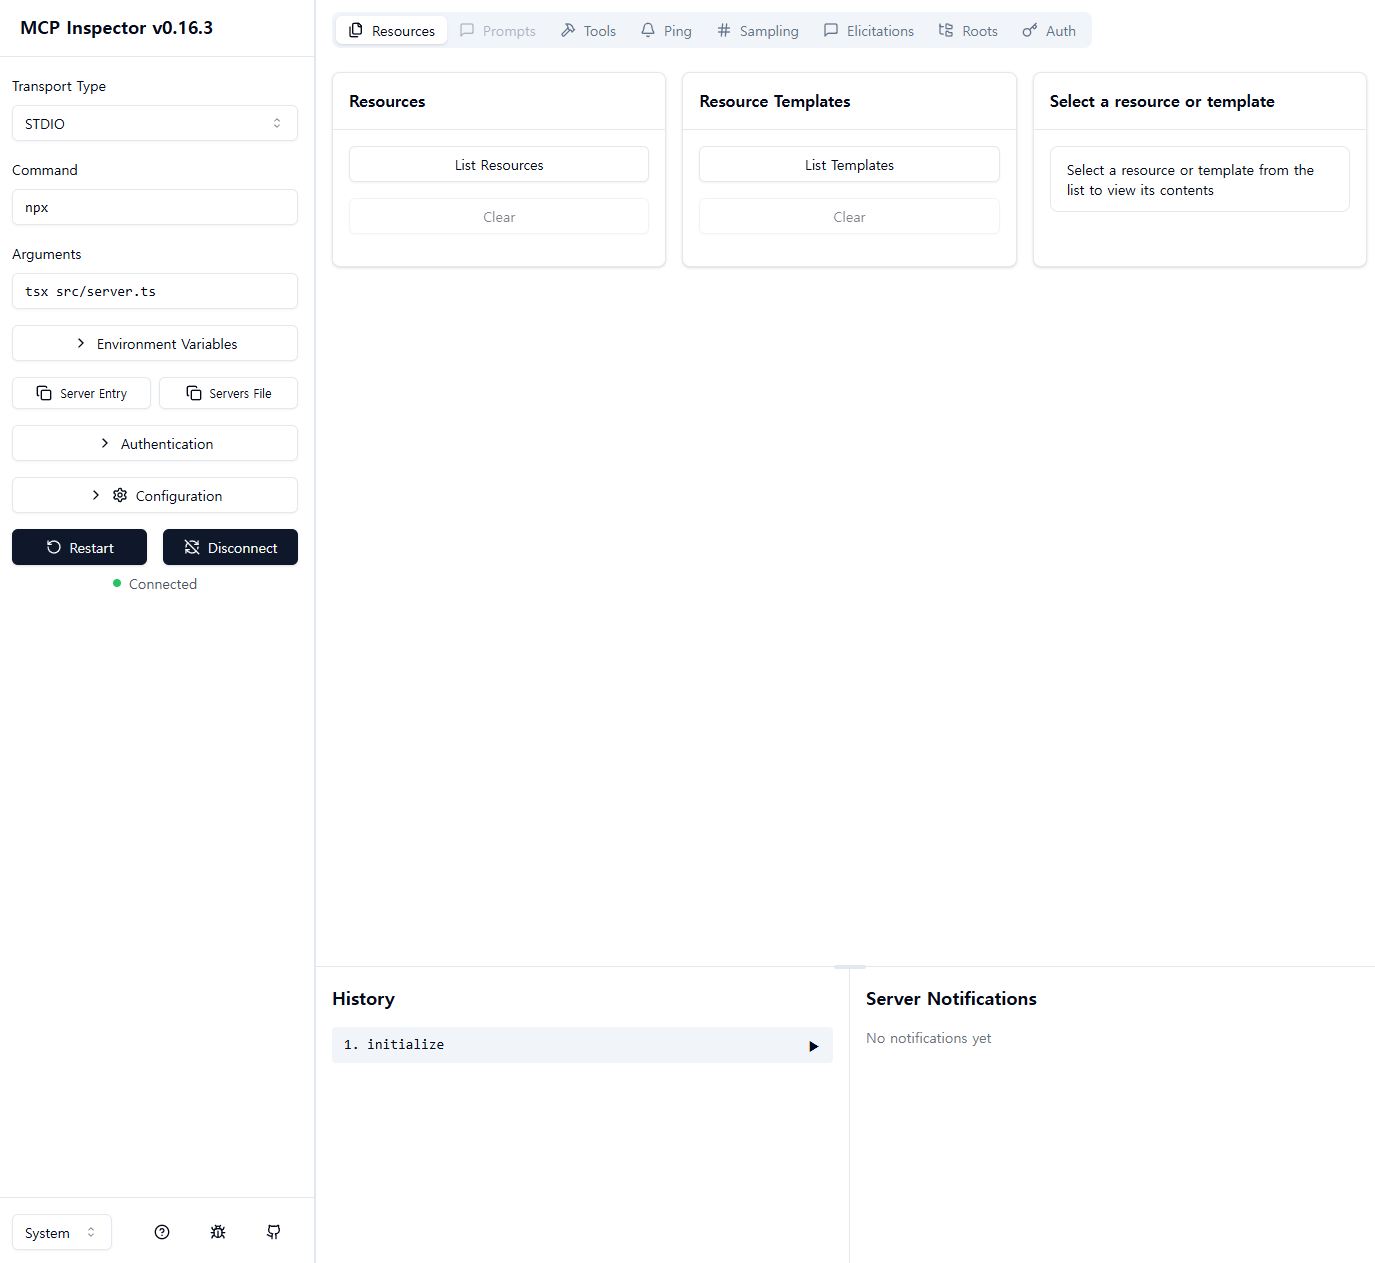Clear the Resources list
Viewport: 1375px width, 1263px height.
point(499,216)
